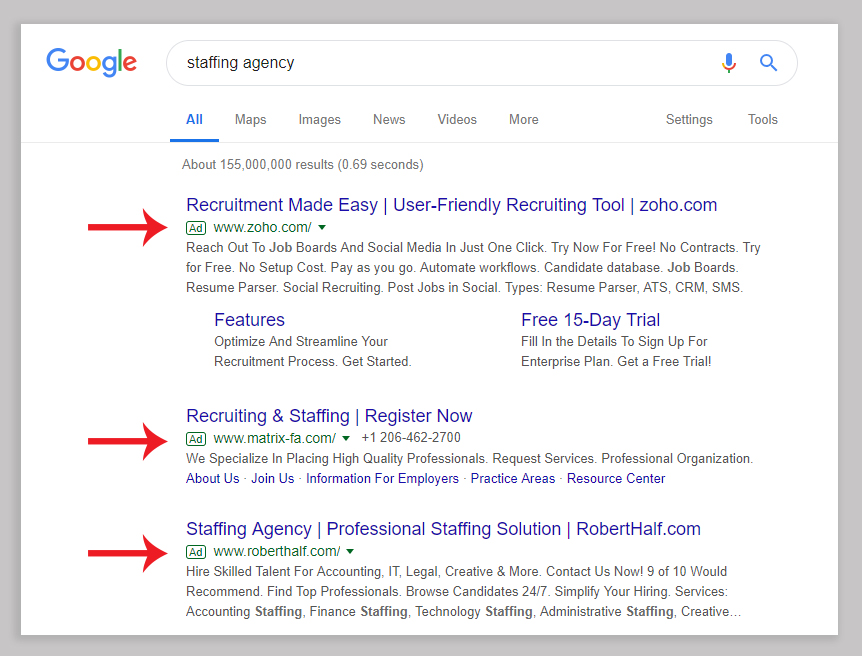Click Optimize And Streamline Your Recruitment Process text
This screenshot has height=656, width=862.
click(x=313, y=351)
